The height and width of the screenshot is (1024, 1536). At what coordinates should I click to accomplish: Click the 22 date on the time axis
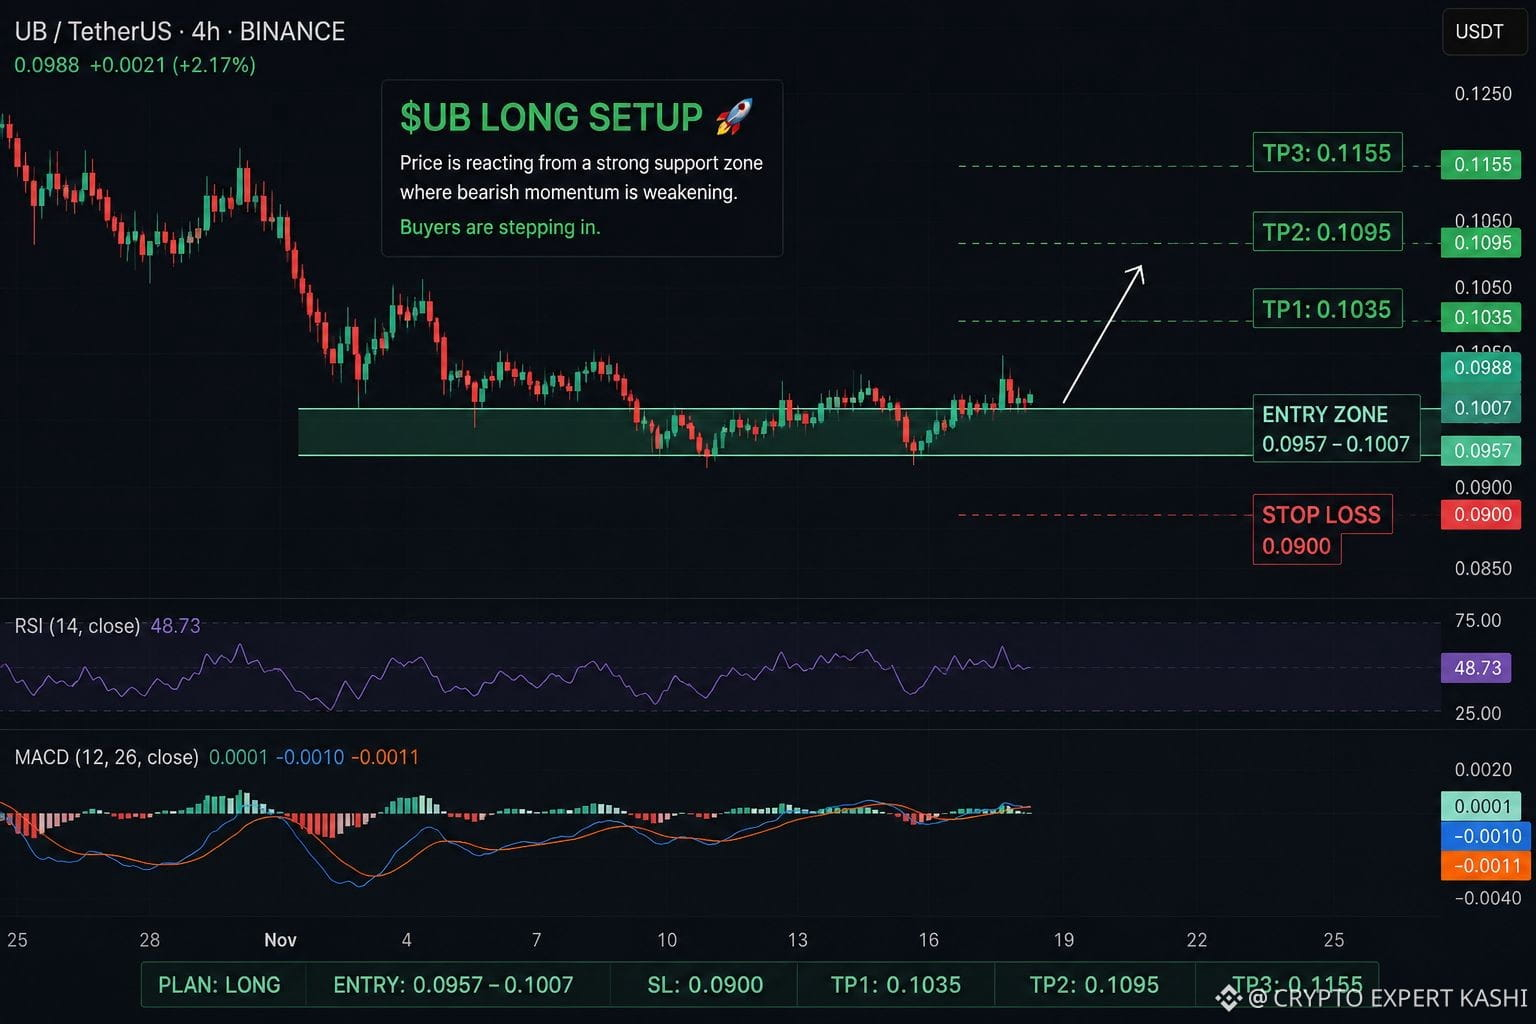(1197, 940)
